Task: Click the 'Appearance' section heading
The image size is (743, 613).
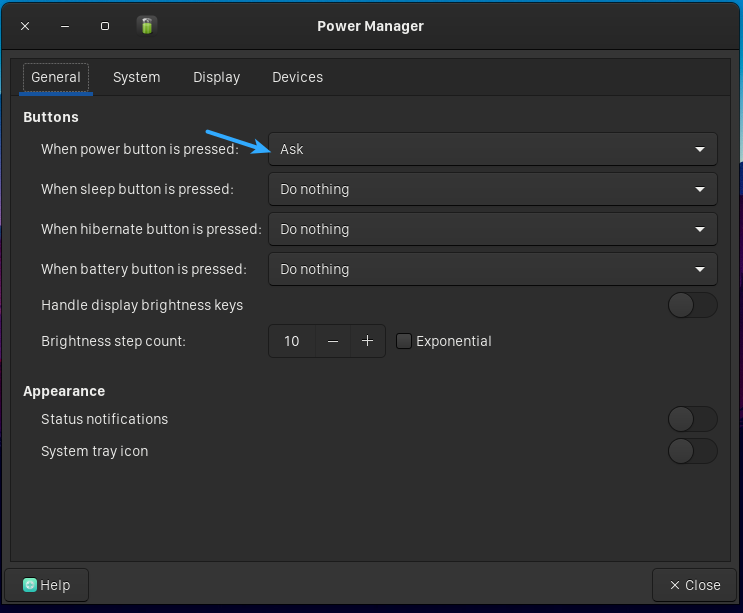Action: point(64,391)
